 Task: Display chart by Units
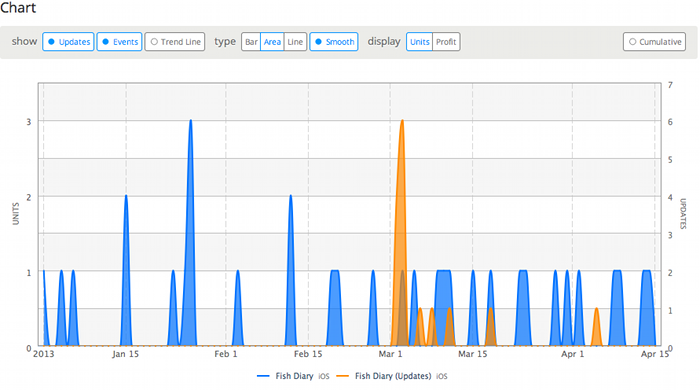(419, 41)
